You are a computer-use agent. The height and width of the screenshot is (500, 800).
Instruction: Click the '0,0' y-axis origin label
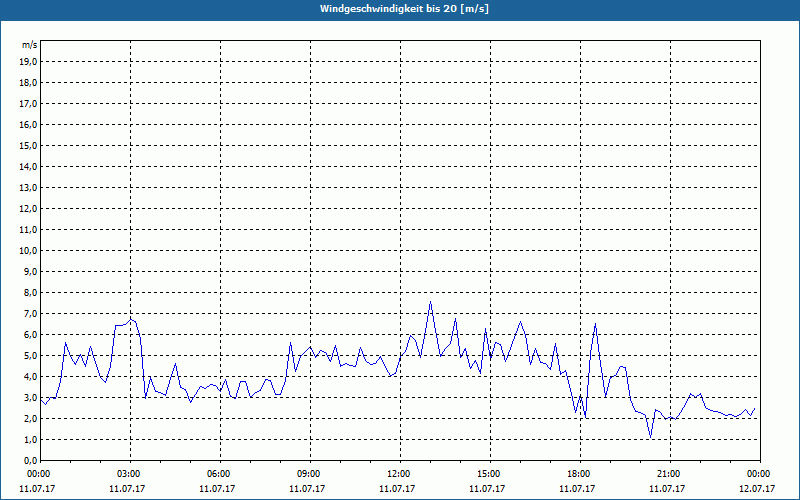pos(30,460)
